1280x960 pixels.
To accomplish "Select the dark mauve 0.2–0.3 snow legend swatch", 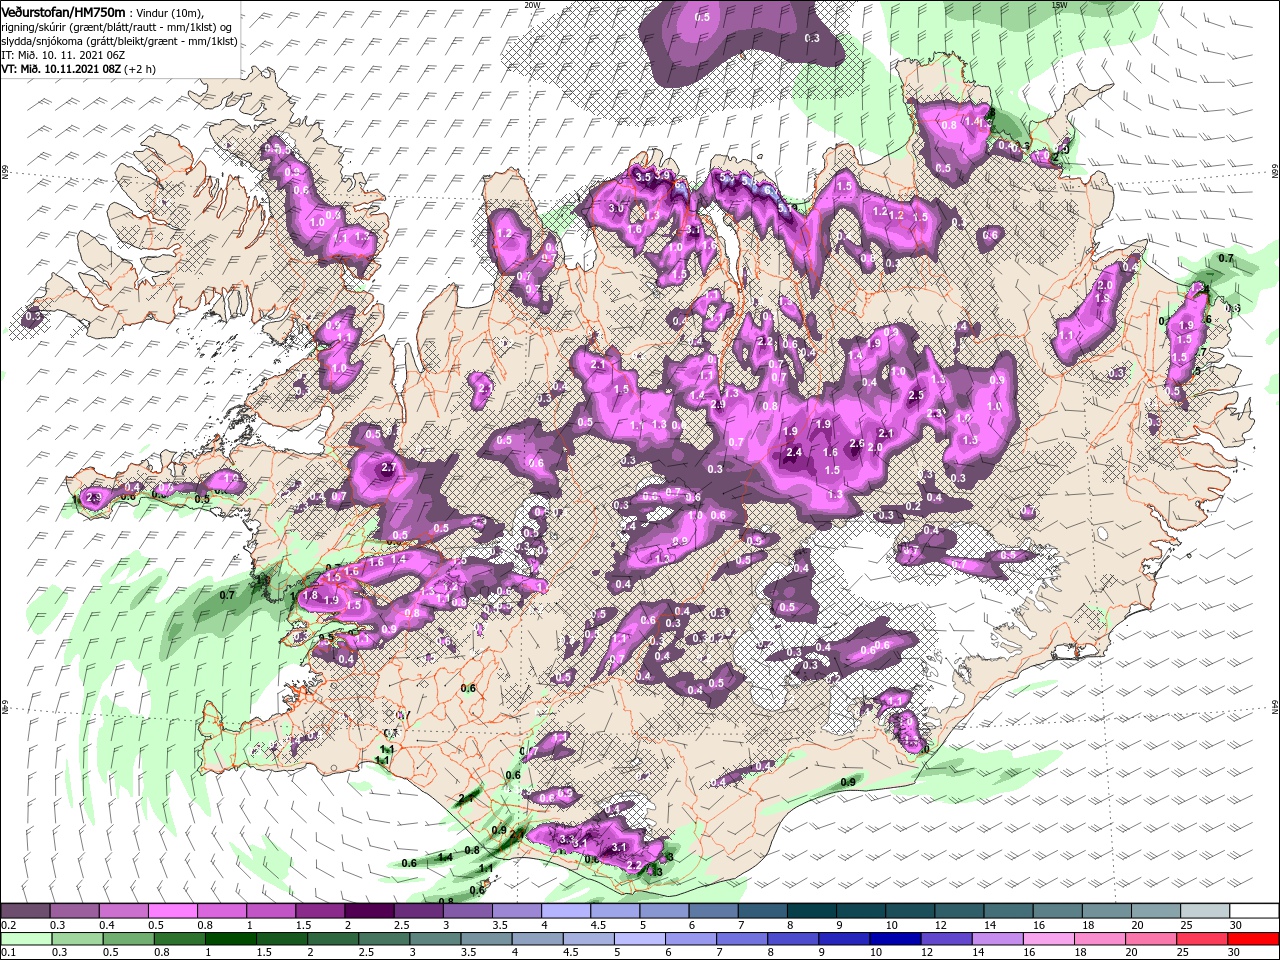I will coord(25,911).
